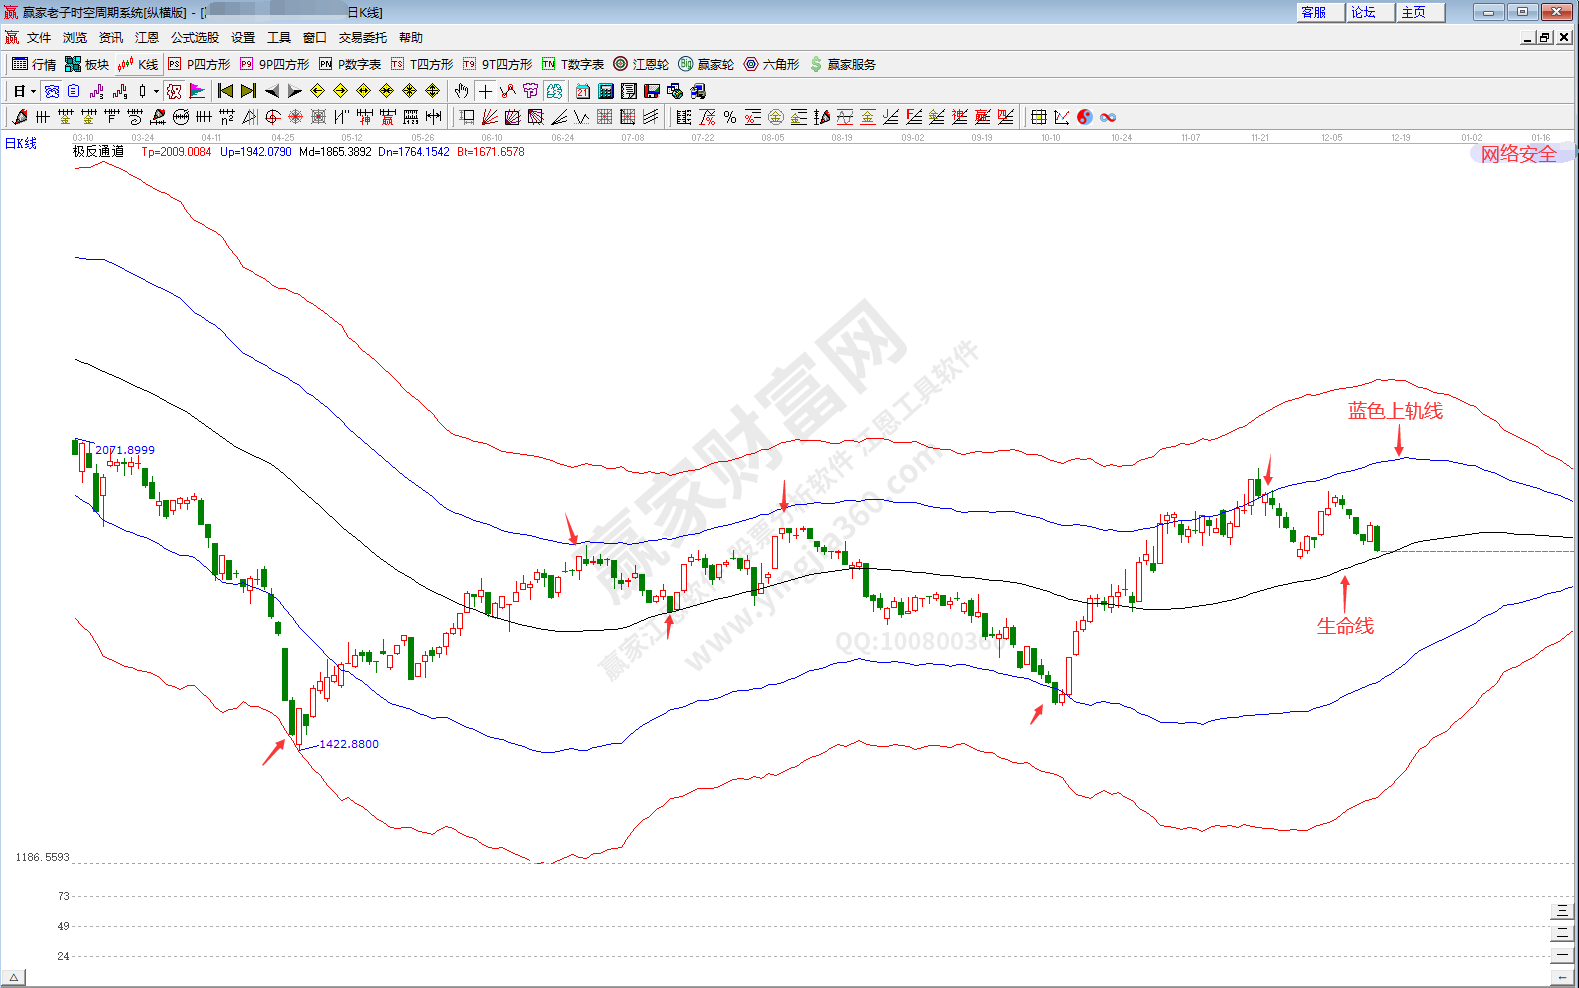Jump to first bar with skip-to-start icon
Viewport: 1579px width, 988px height.
(x=225, y=91)
